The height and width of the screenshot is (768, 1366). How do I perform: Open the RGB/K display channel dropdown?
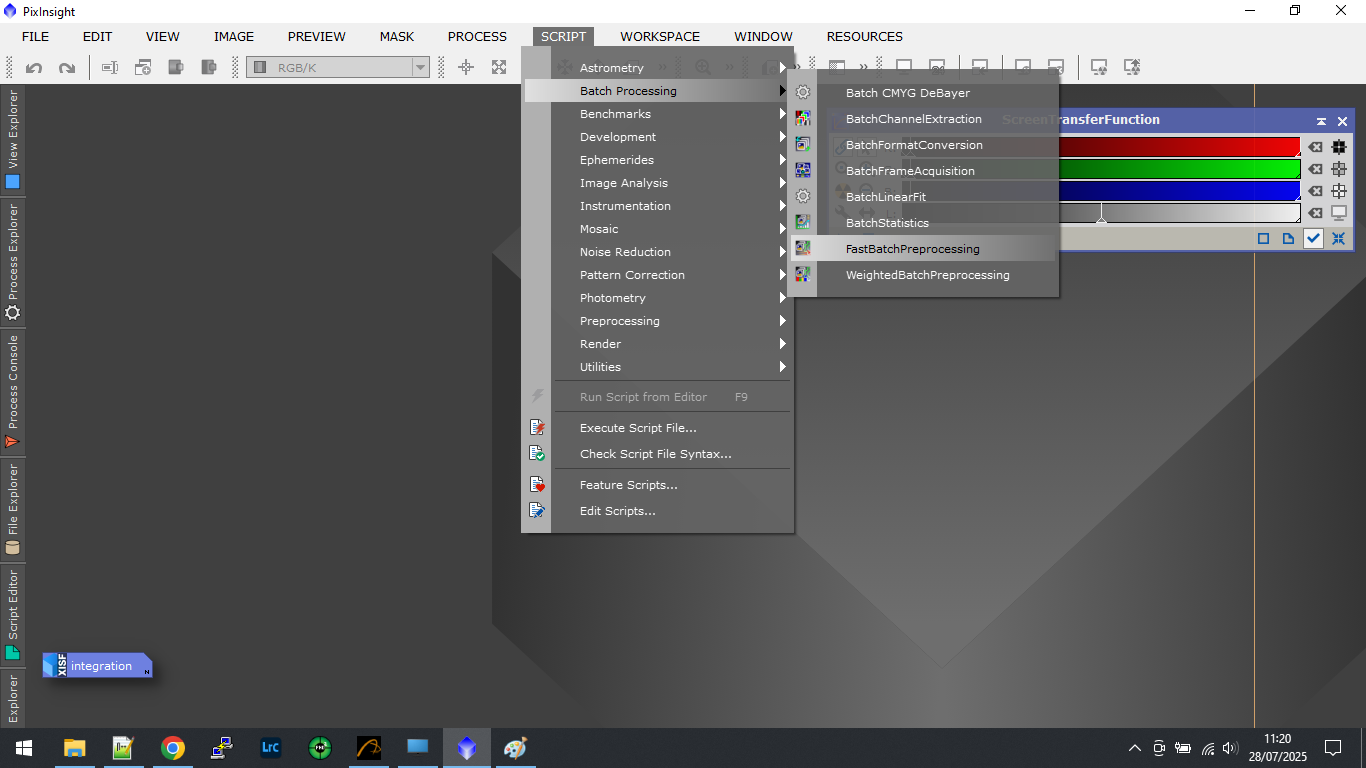pos(338,67)
